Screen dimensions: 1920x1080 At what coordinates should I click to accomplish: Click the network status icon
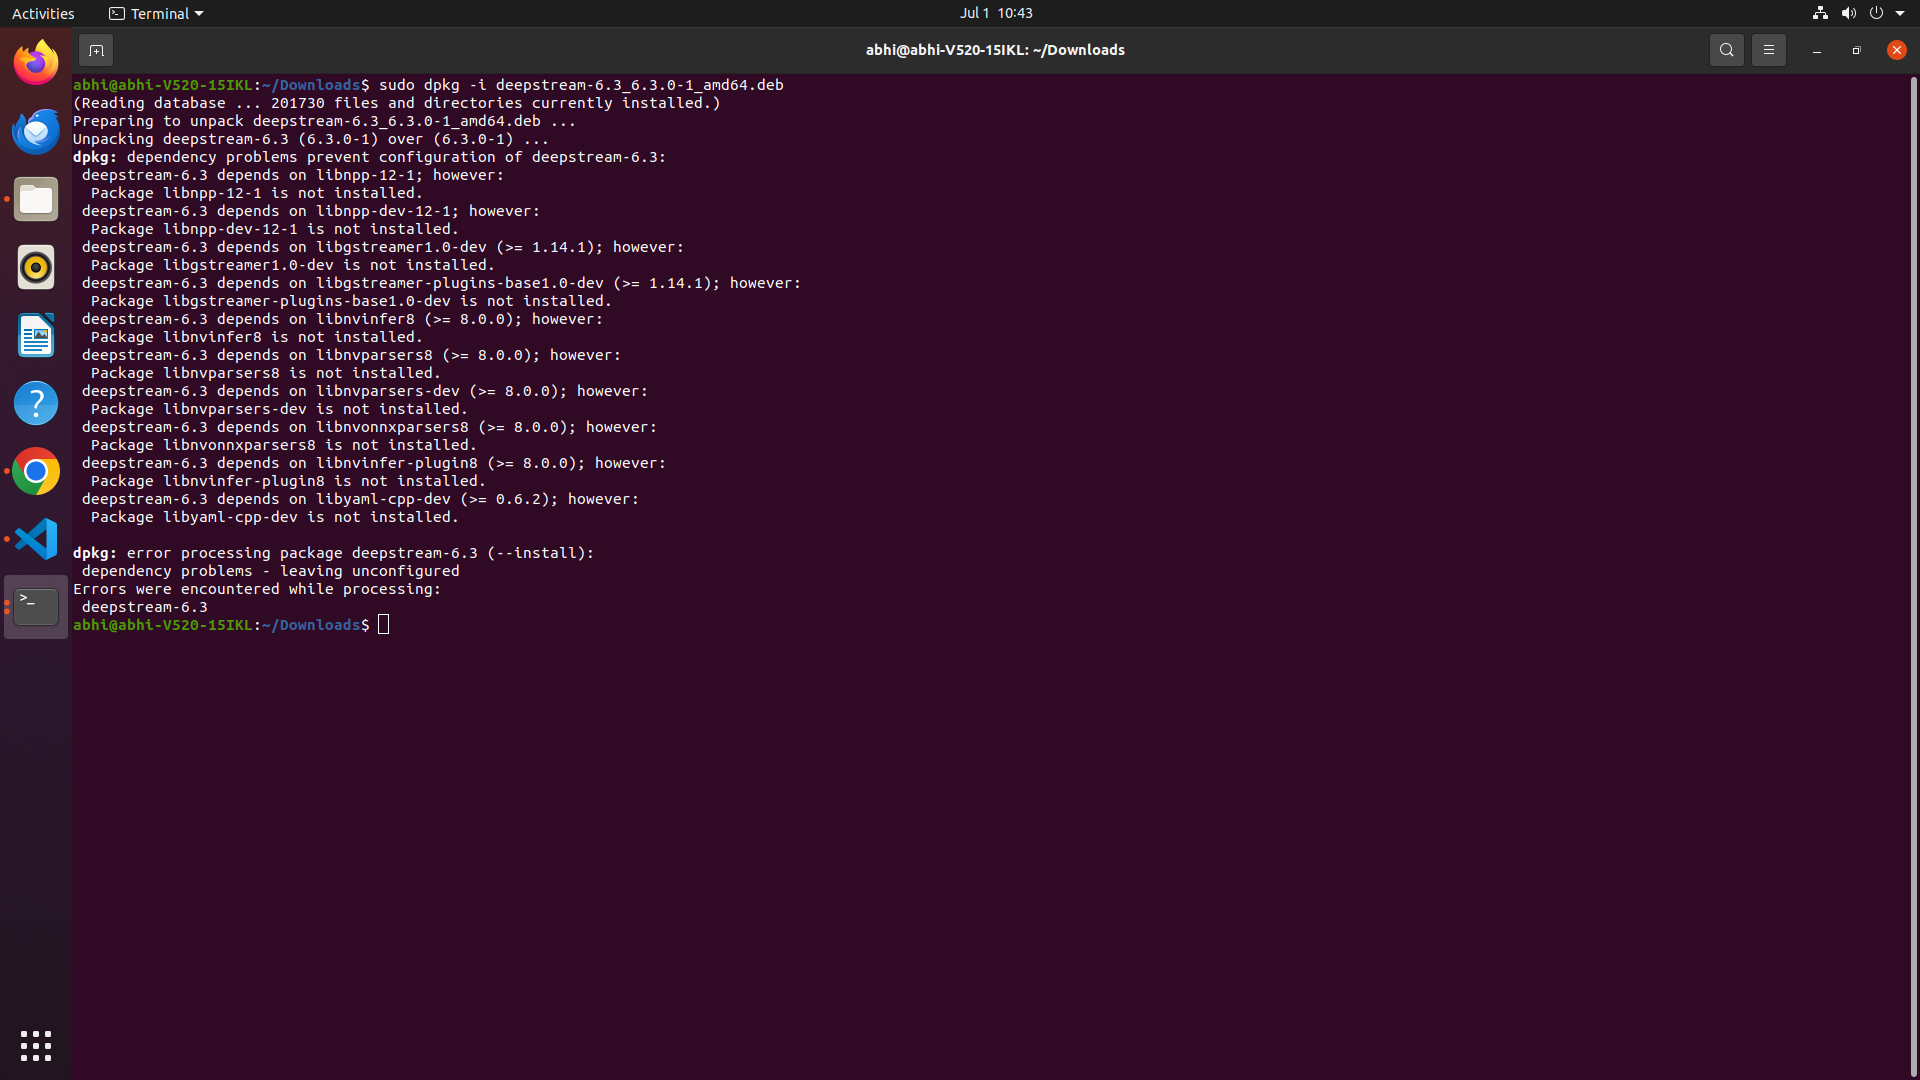point(1820,13)
